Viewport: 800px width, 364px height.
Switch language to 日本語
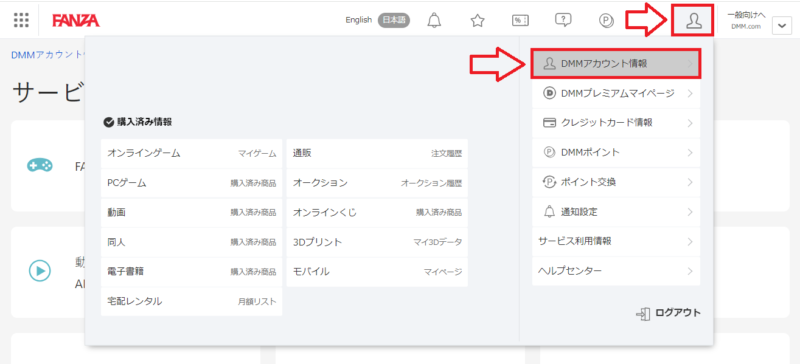tap(393, 20)
